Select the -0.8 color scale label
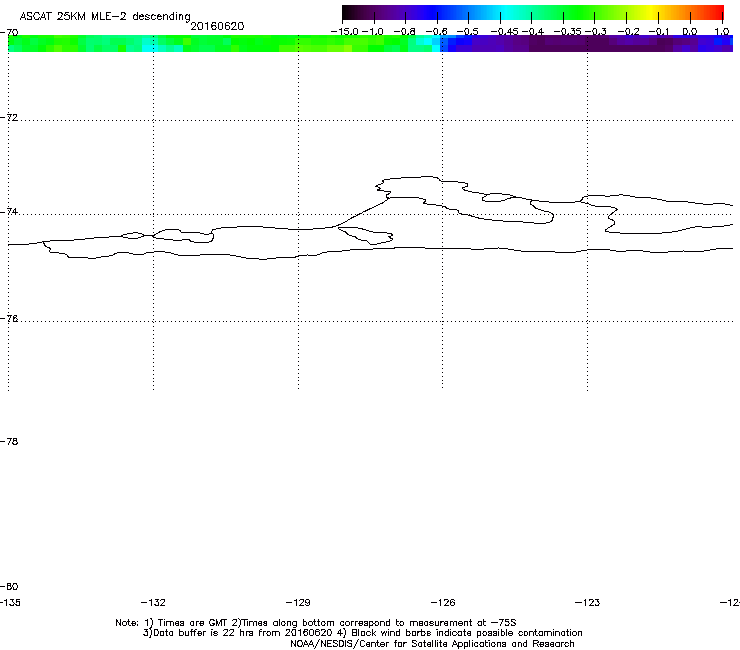Viewport: 740px width, 650px height. [404, 32]
